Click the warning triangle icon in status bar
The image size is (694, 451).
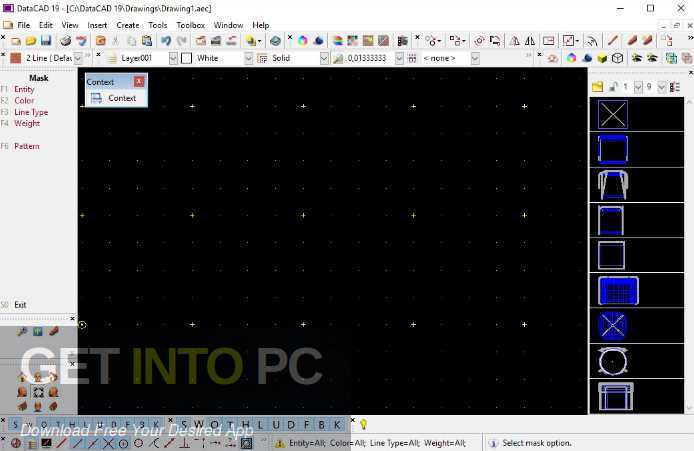(280, 443)
